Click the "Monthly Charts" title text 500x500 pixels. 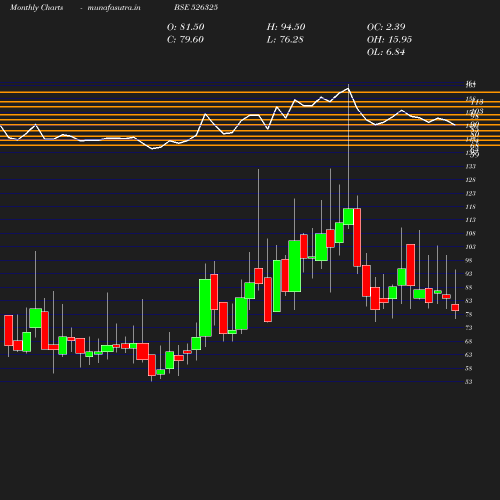tap(36, 8)
